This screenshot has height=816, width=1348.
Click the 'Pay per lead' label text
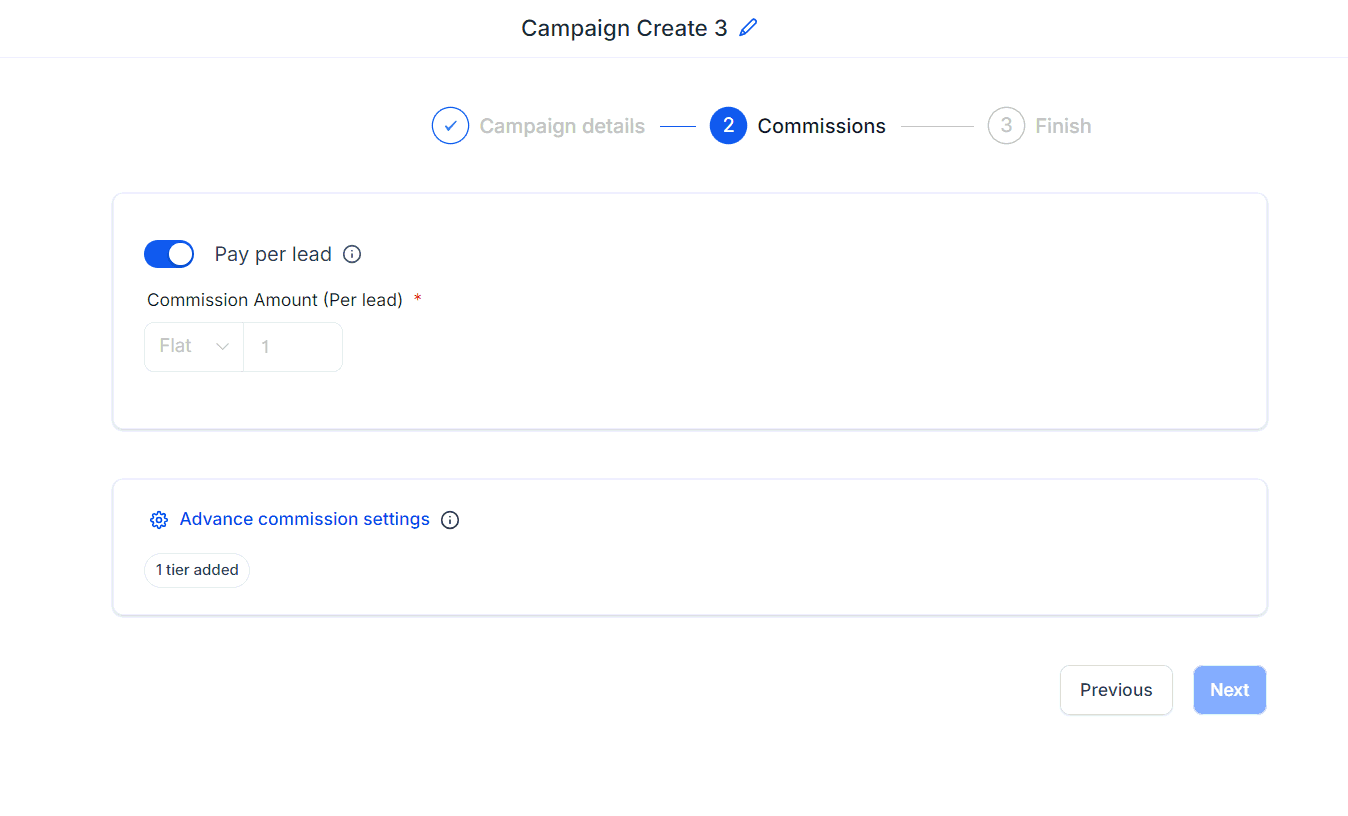click(x=273, y=254)
